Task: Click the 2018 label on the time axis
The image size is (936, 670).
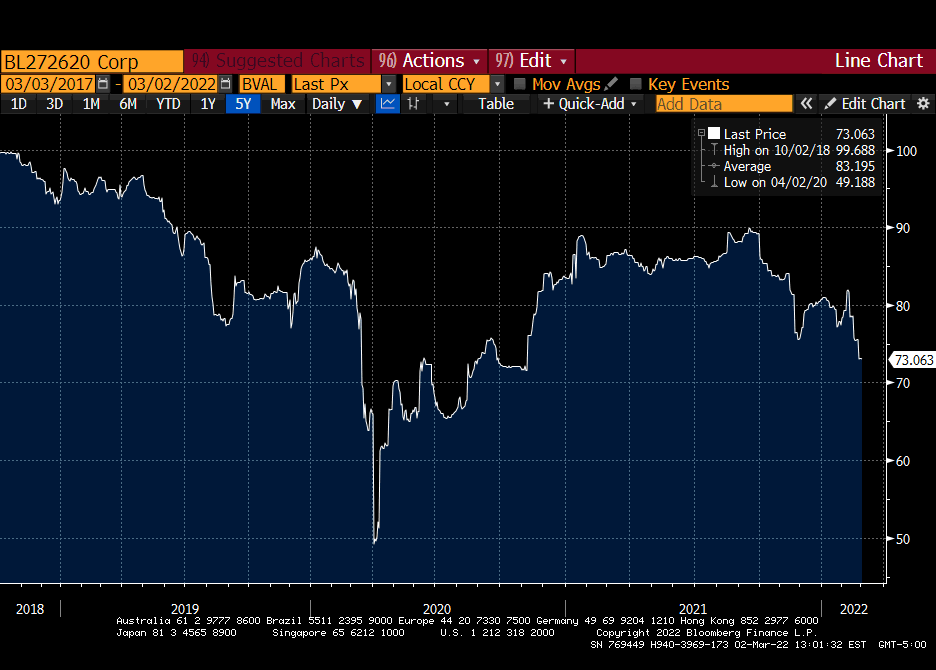Action: click(30, 609)
